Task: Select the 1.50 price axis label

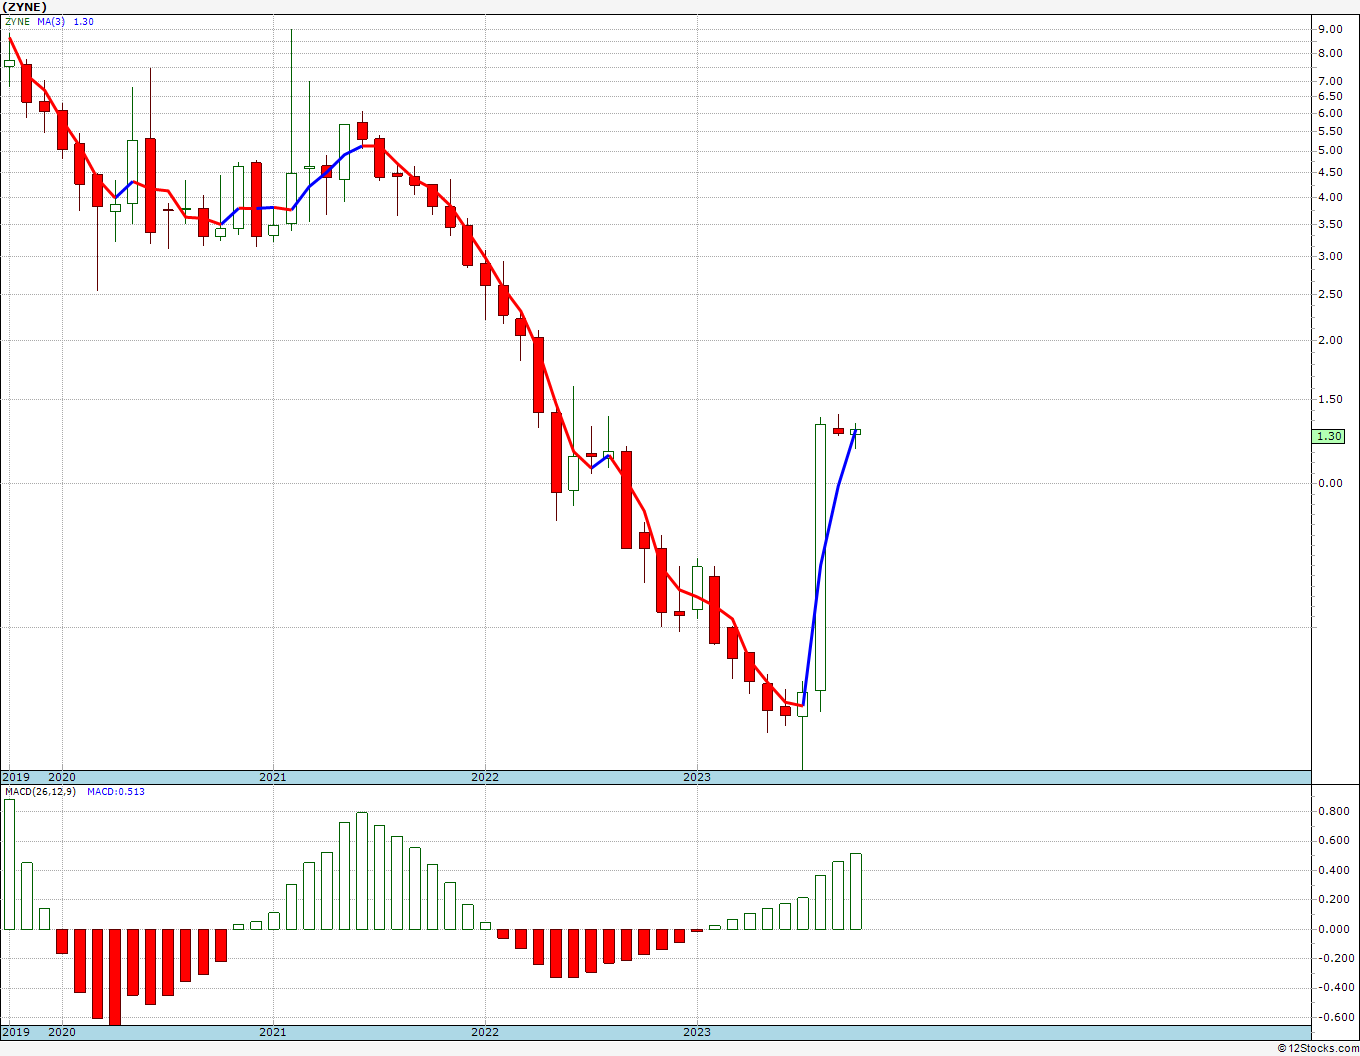Action: point(1329,399)
